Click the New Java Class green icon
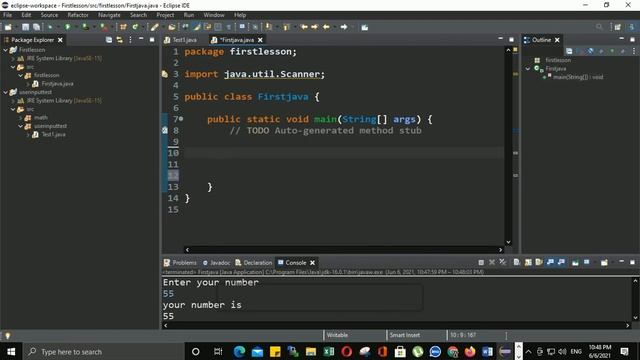The height and width of the screenshot is (360, 640). 135,27
